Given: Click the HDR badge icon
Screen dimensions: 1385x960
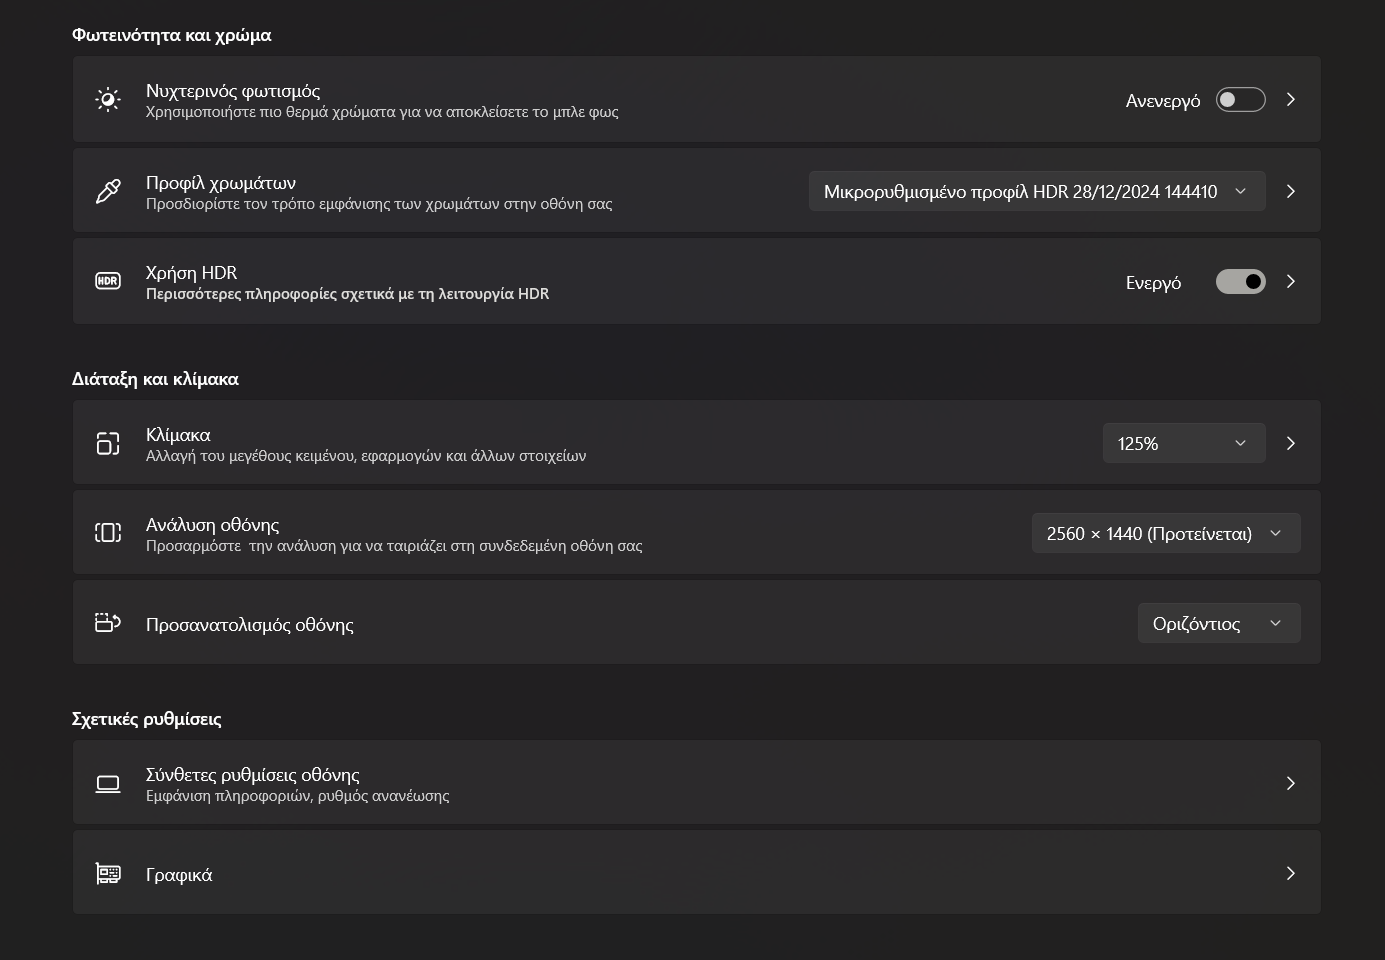Looking at the screenshot, I should point(108,281).
